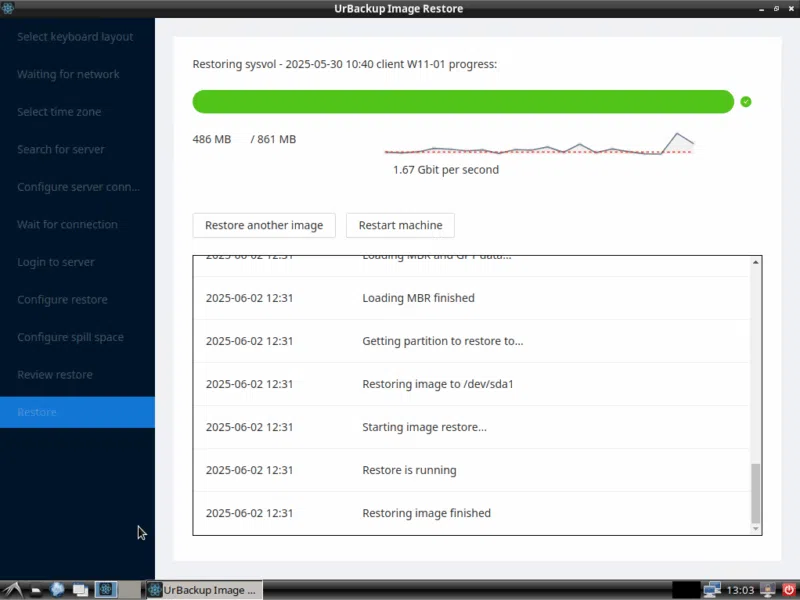This screenshot has width=800, height=600.
Task: Close the UrBackup Image Restore window
Action: [x=791, y=9]
